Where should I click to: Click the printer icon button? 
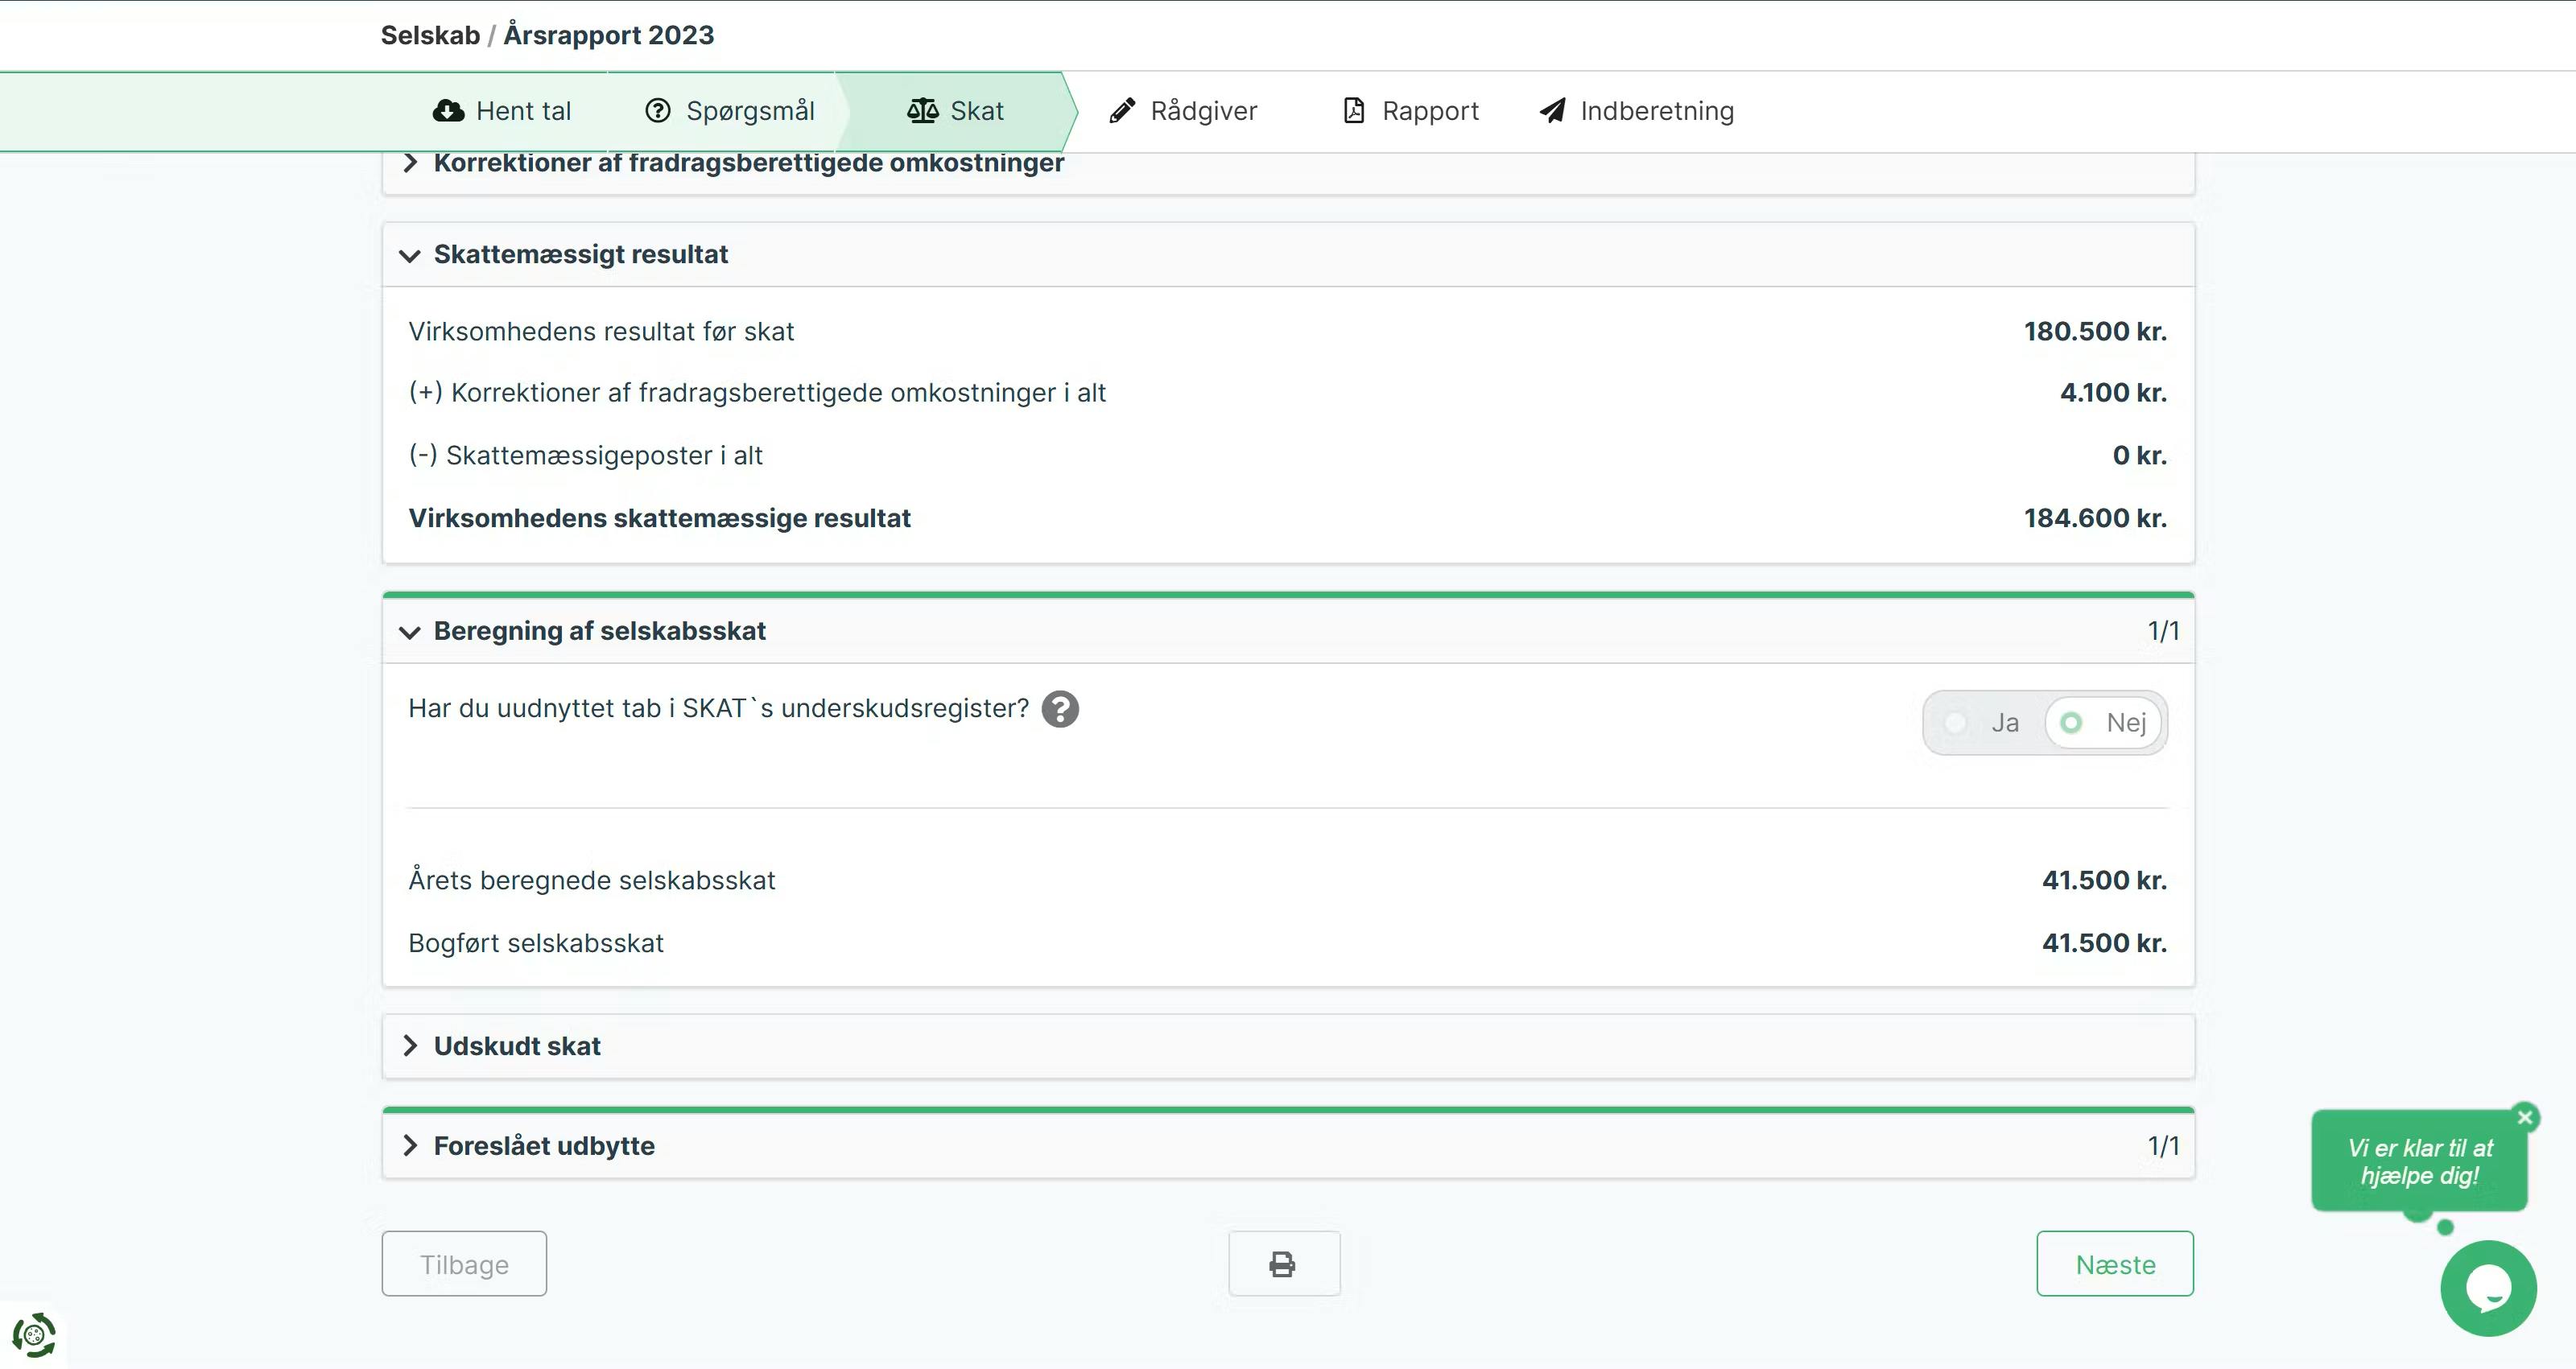(1283, 1264)
